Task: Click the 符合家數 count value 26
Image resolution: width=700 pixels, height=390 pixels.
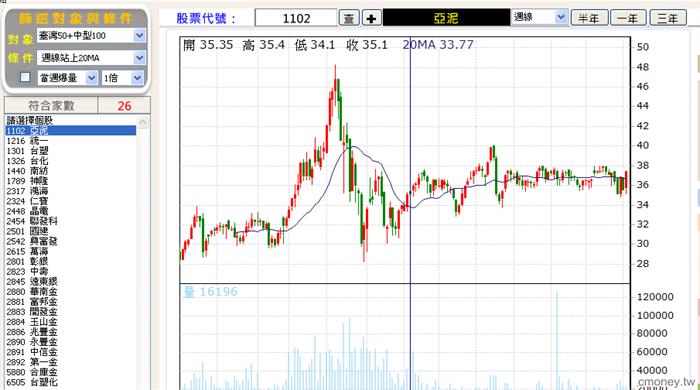Action: point(124,106)
